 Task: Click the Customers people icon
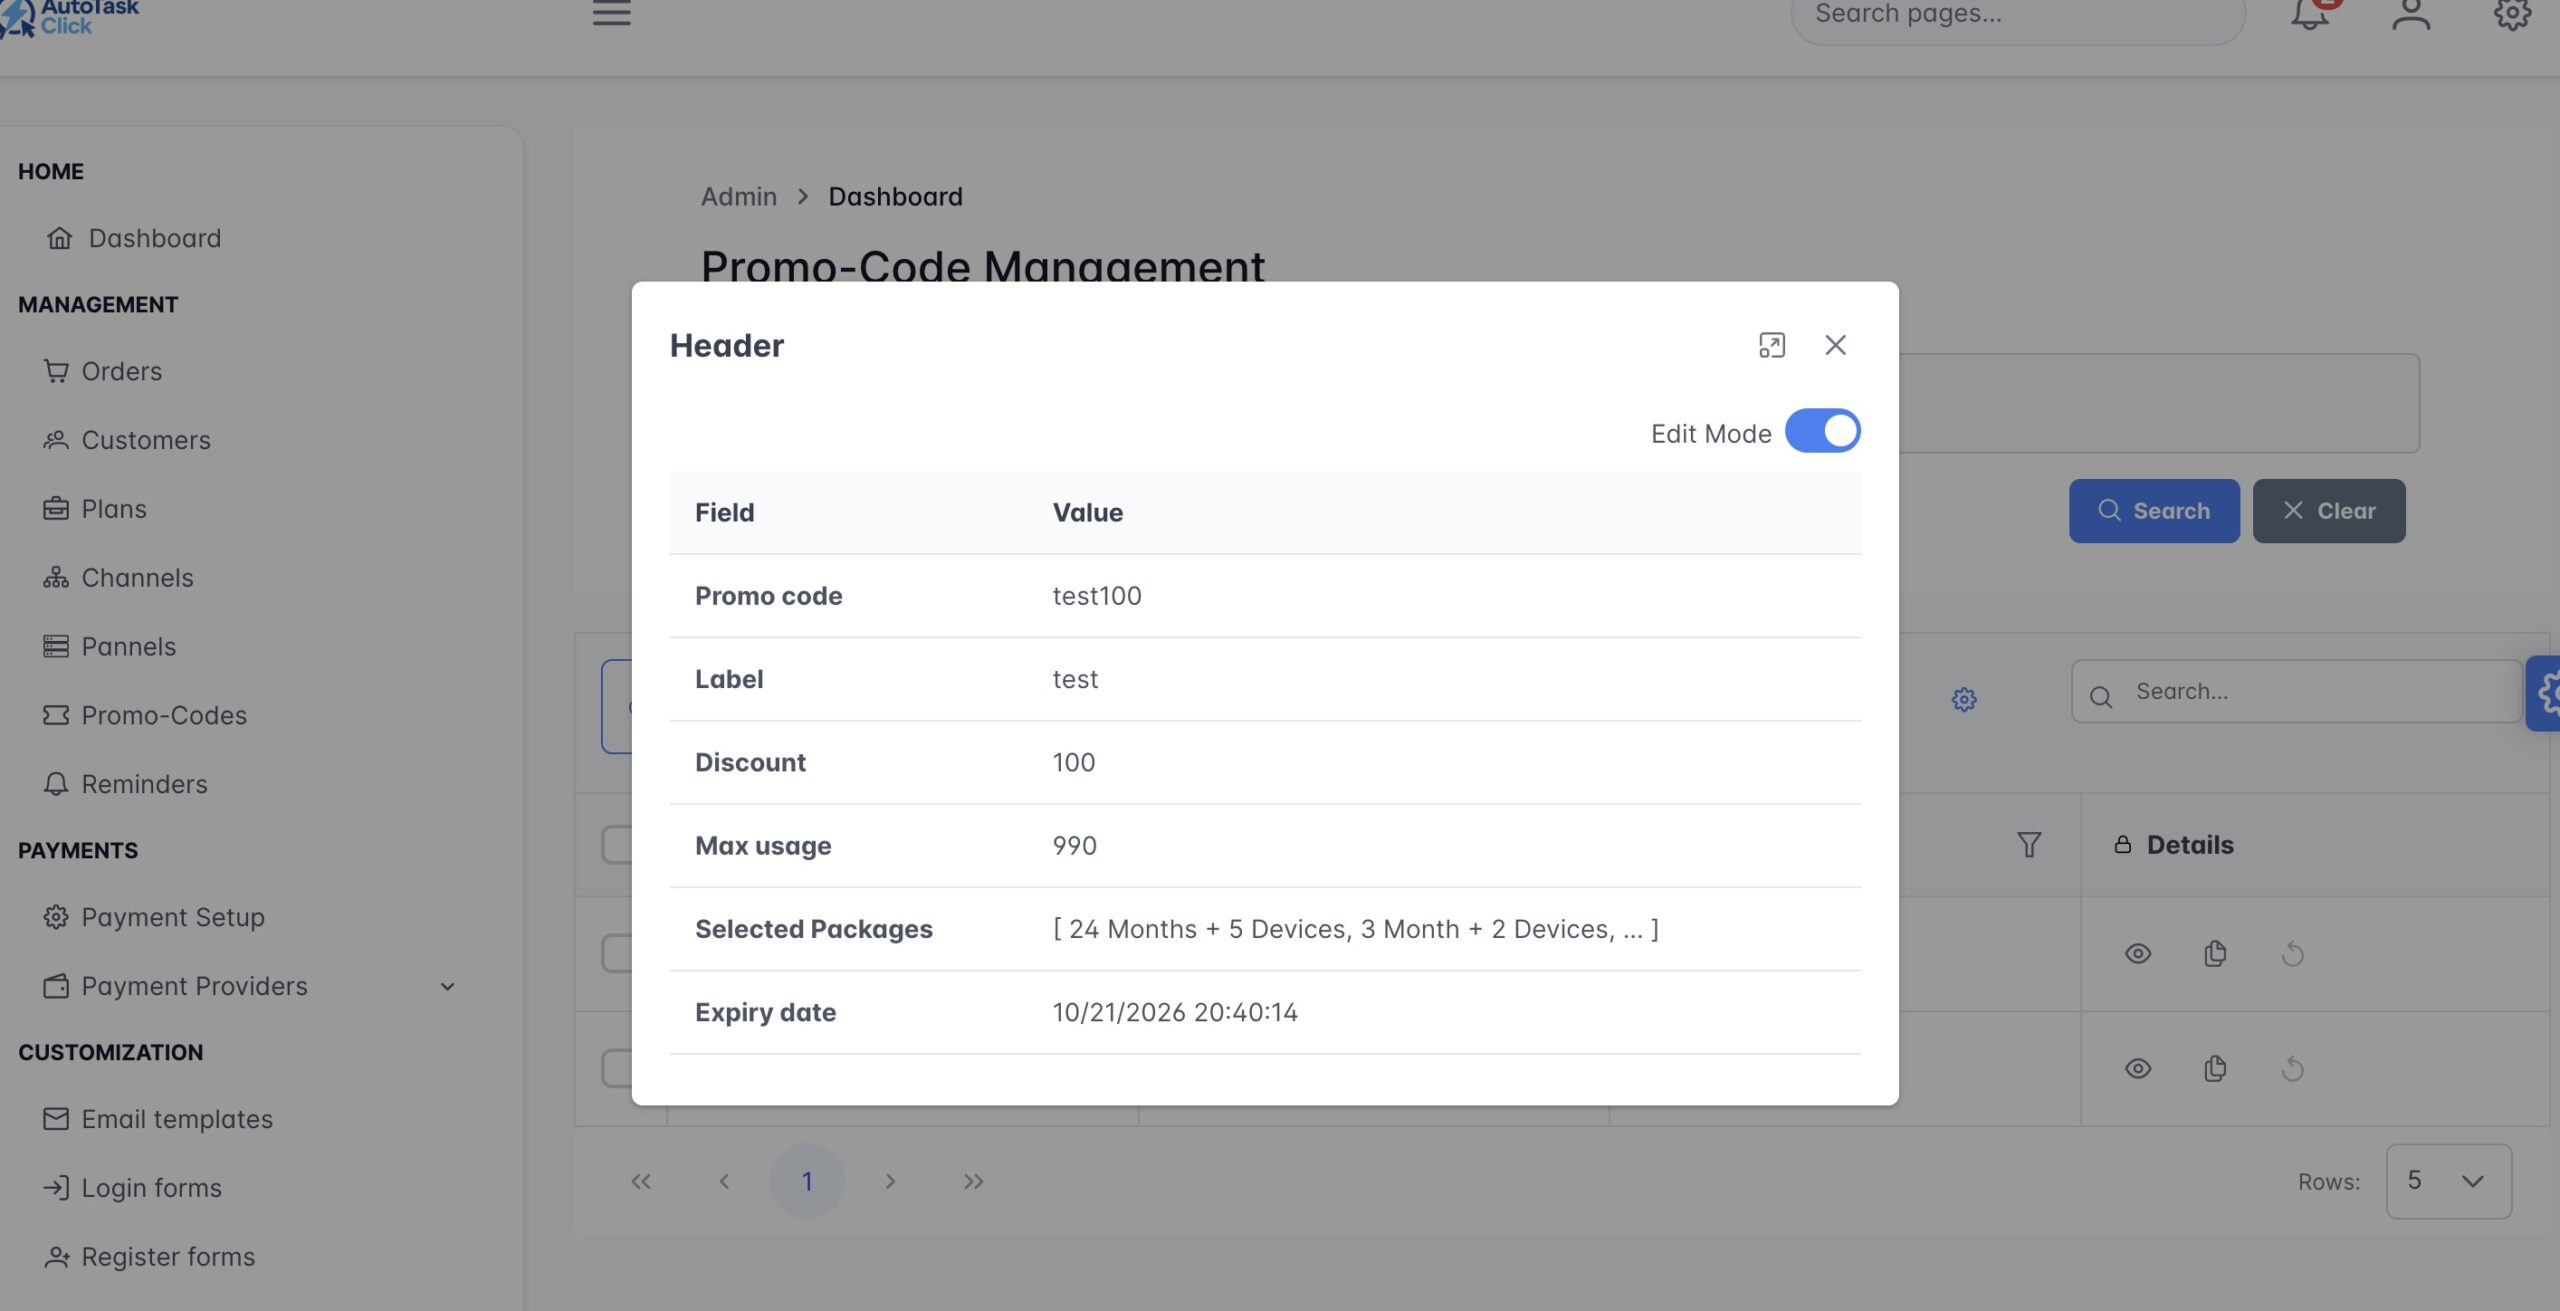tap(56, 440)
